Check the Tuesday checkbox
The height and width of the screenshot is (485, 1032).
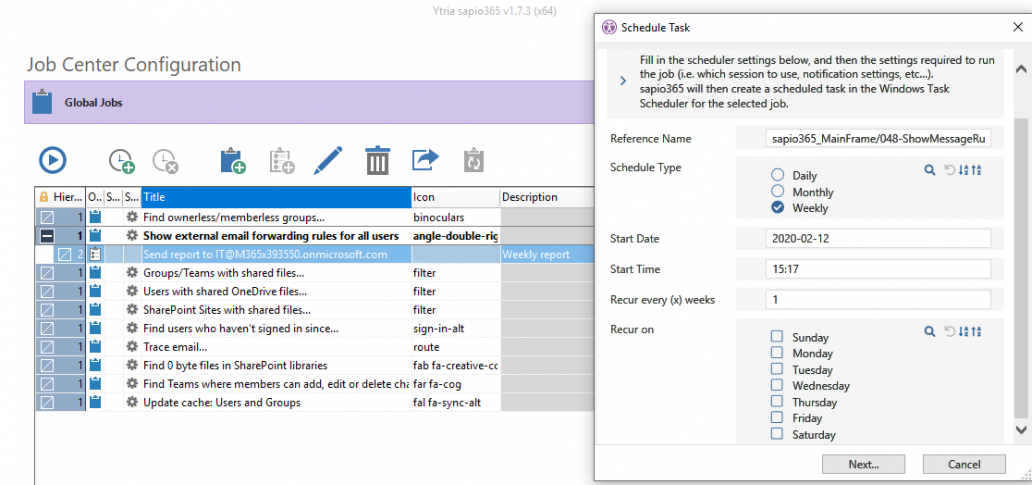tap(777, 369)
